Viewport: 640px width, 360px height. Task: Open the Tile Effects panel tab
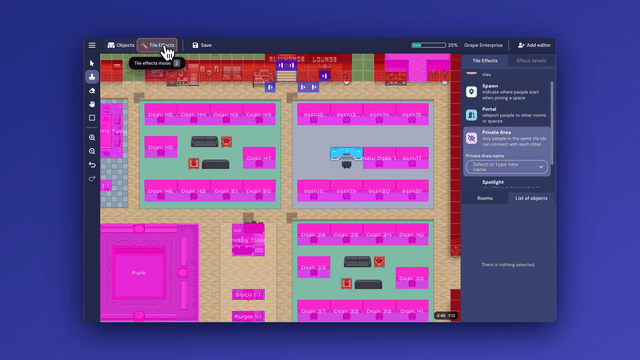485,60
